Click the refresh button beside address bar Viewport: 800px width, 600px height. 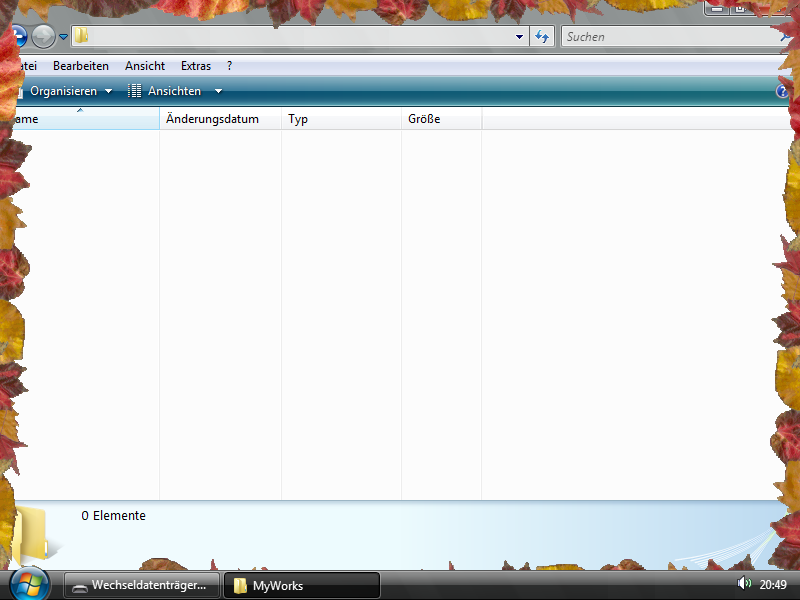point(542,37)
